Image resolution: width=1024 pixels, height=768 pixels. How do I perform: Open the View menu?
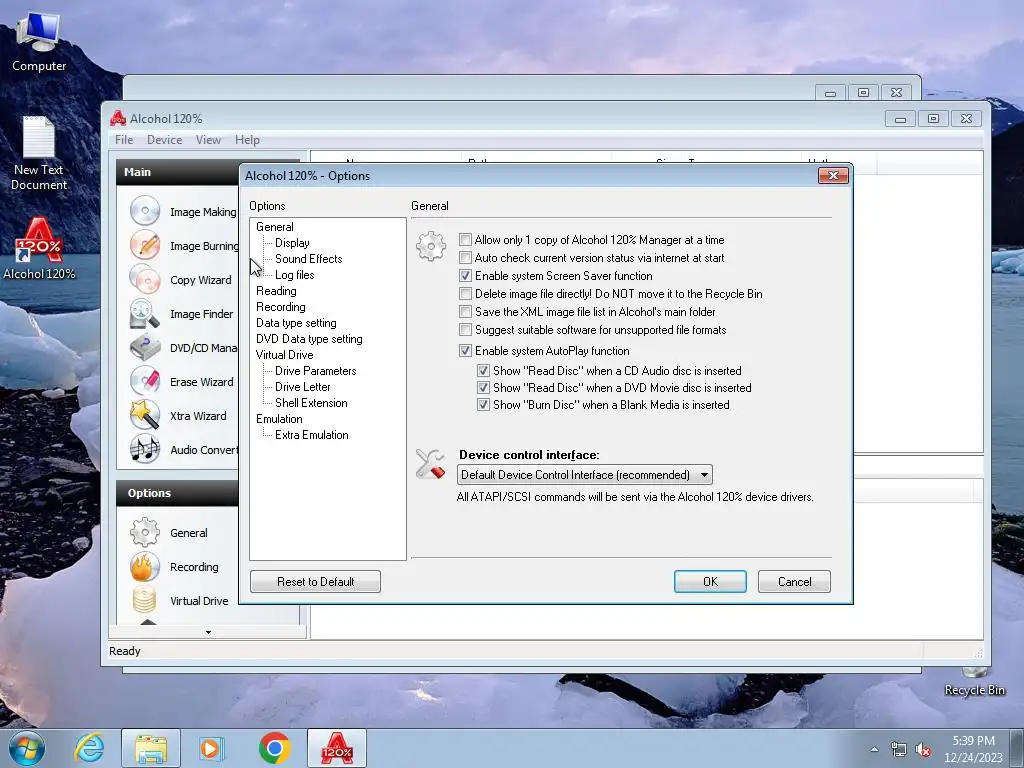[x=208, y=140]
